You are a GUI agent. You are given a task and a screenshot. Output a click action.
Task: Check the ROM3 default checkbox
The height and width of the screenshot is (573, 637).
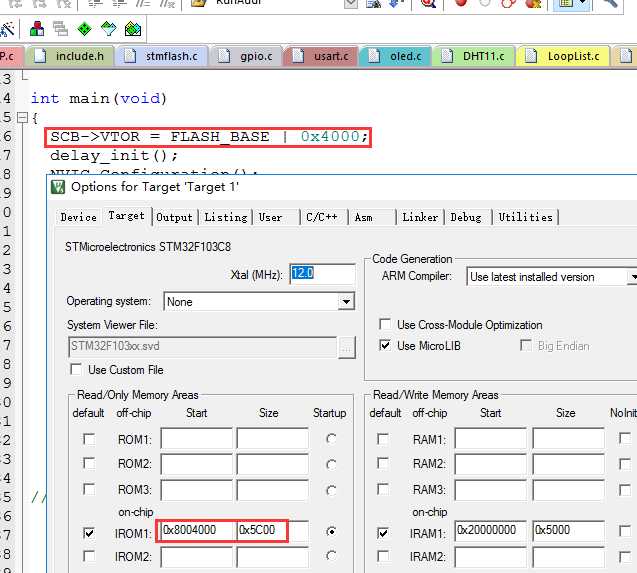[89, 489]
